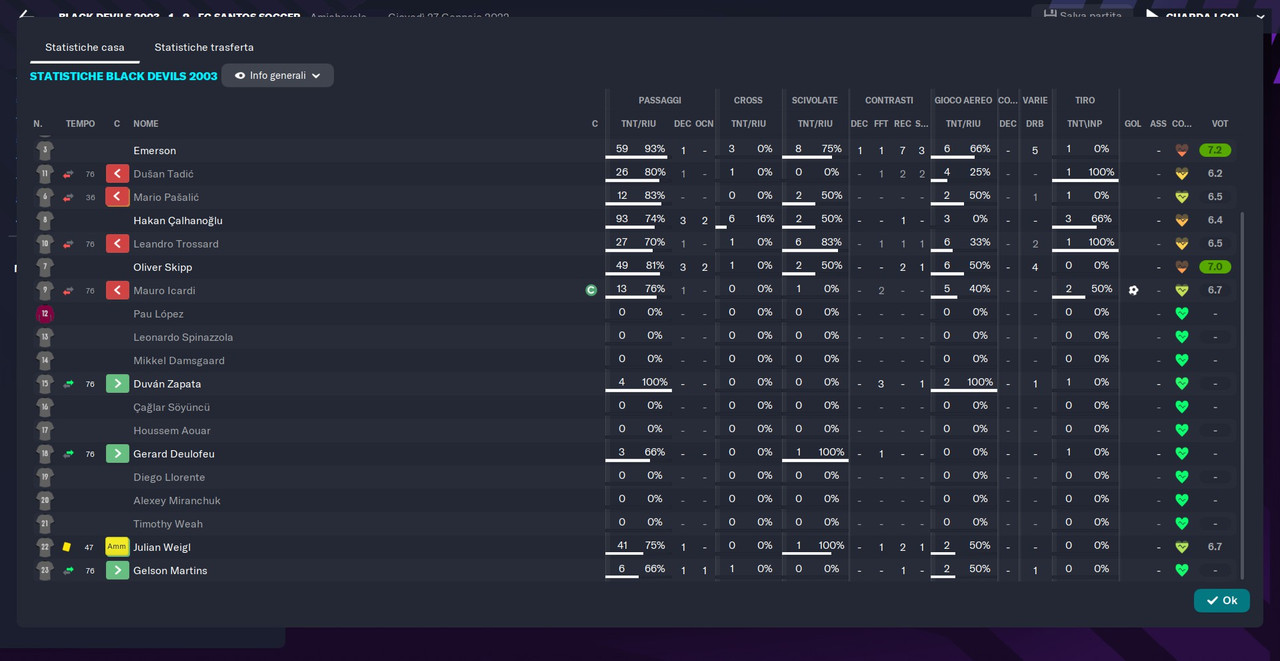Screen dimensions: 1280x661
Task: Sort by the ASS column header
Action: click(1158, 124)
